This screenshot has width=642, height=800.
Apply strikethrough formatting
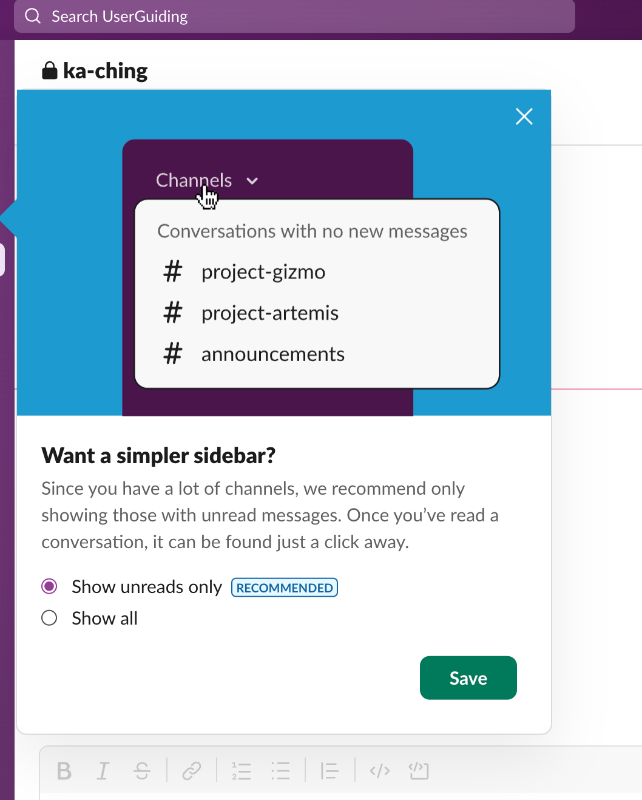142,770
